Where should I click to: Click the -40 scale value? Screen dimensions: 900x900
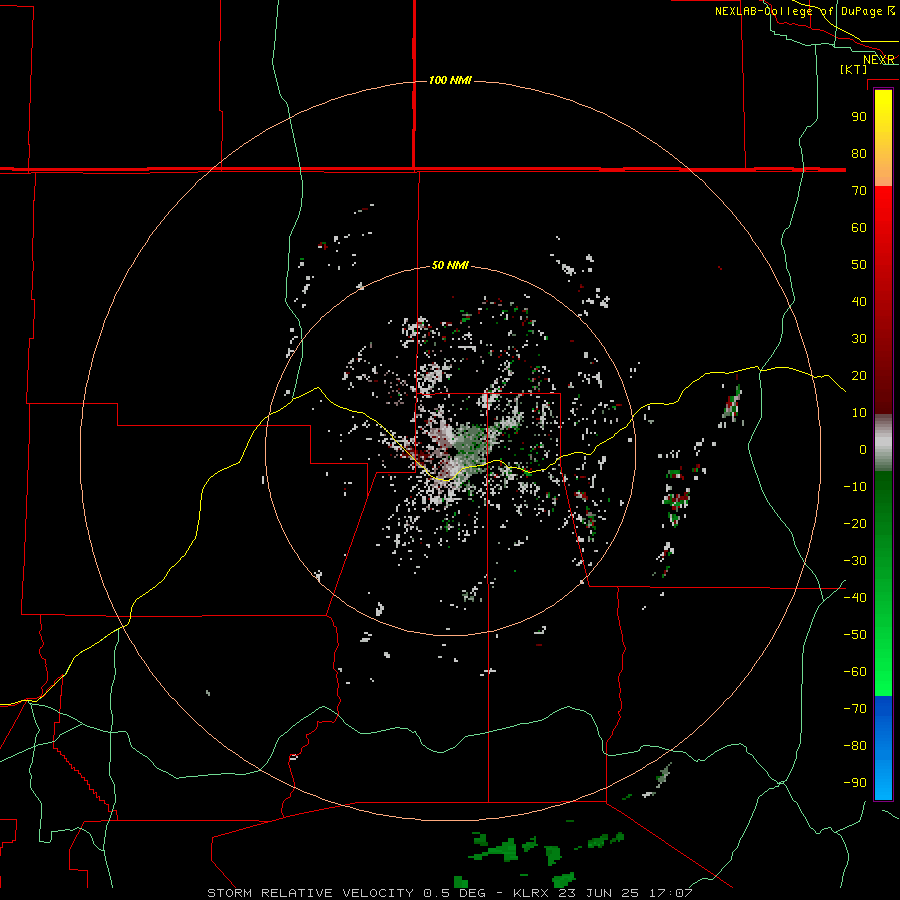pos(855,598)
